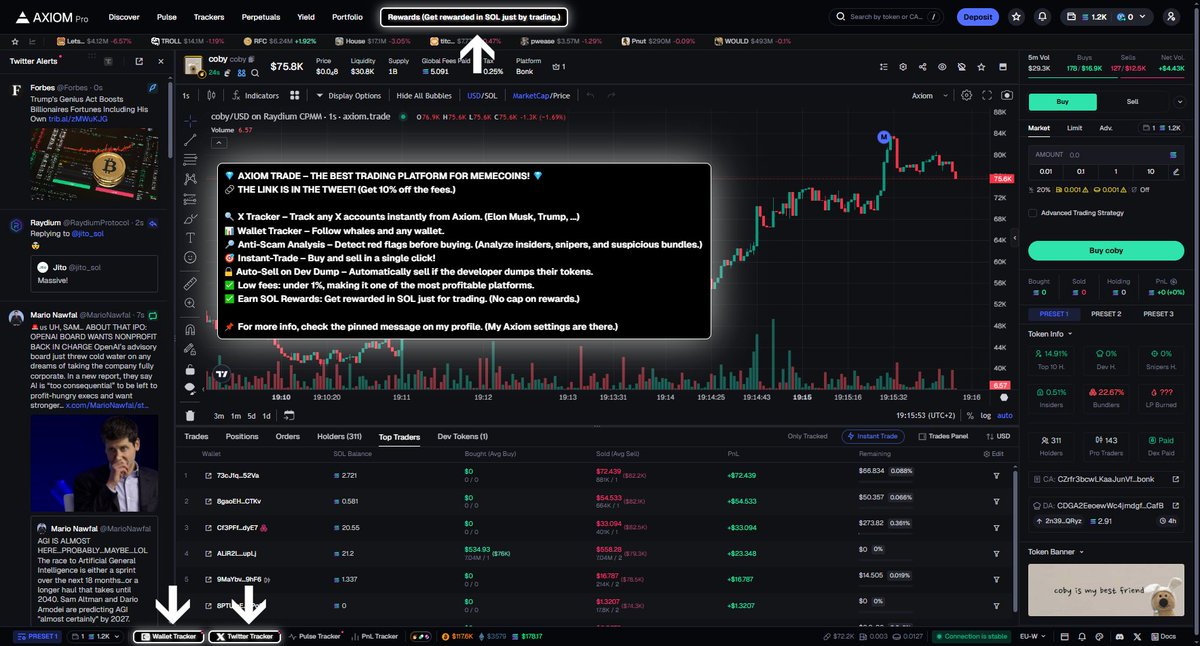Viewport: 1200px width, 646px height.
Task: Open the Perpetuals page
Action: point(261,17)
